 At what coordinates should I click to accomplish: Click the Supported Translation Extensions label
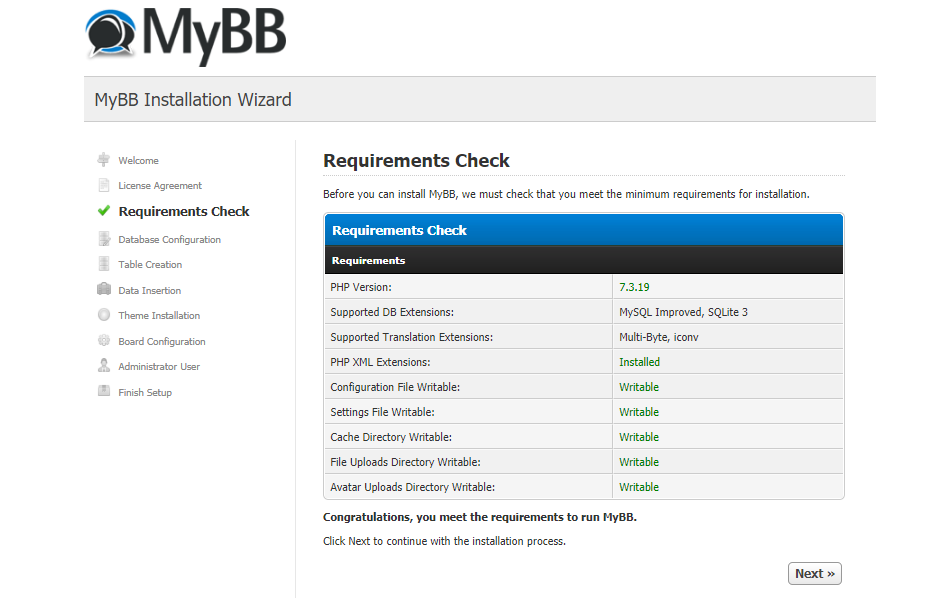pos(411,337)
